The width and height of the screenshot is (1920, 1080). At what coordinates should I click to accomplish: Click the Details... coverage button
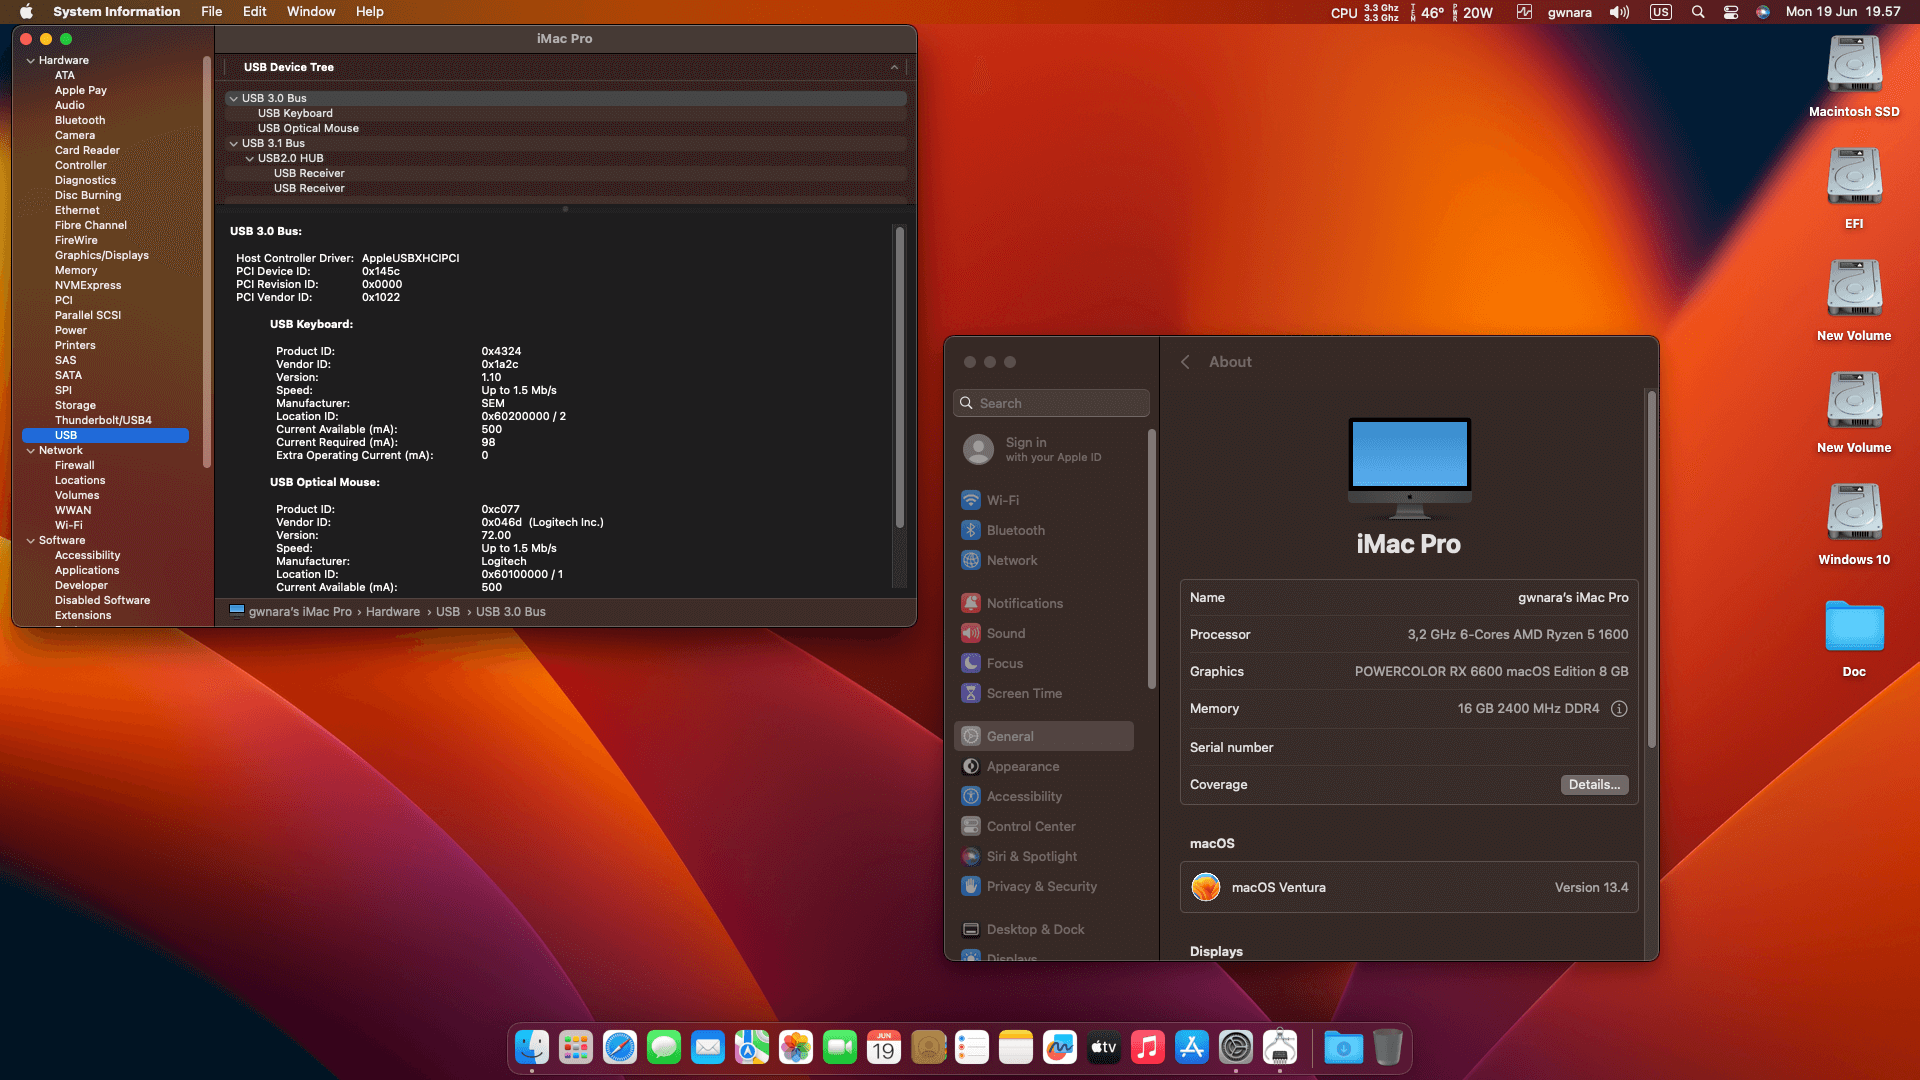(x=1593, y=785)
